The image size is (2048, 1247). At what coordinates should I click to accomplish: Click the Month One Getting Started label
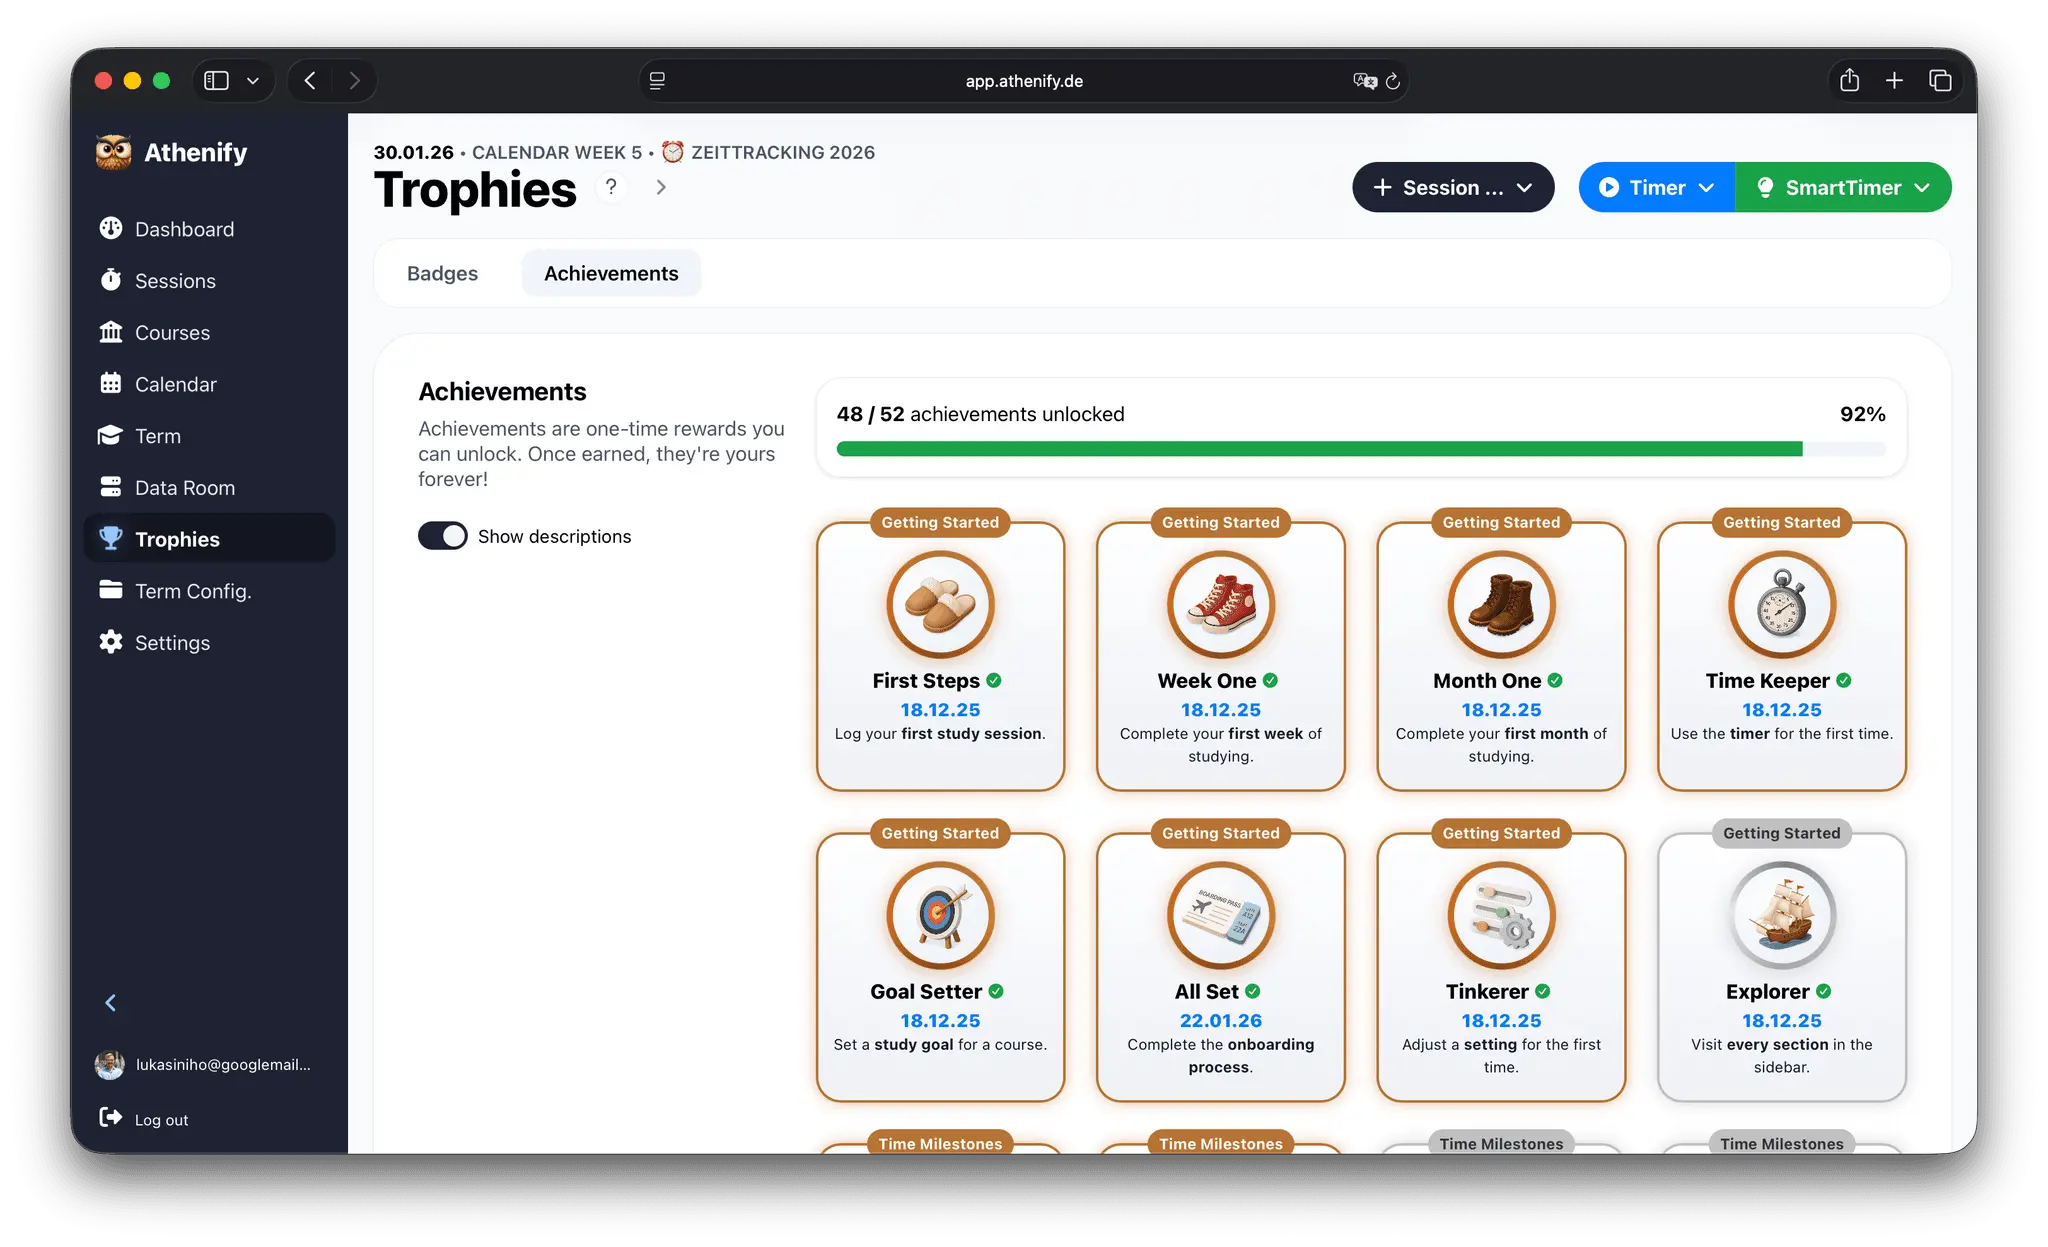[x=1501, y=522]
